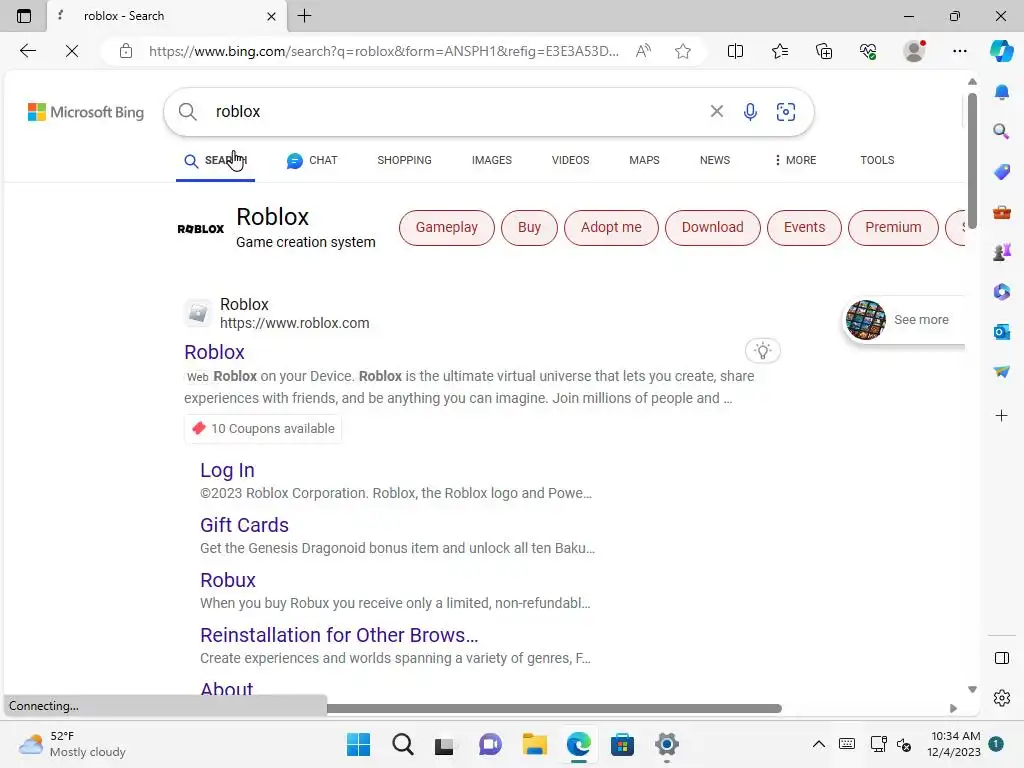This screenshot has height=768, width=1024.
Task: Stop page loading with X button
Action: (72, 51)
